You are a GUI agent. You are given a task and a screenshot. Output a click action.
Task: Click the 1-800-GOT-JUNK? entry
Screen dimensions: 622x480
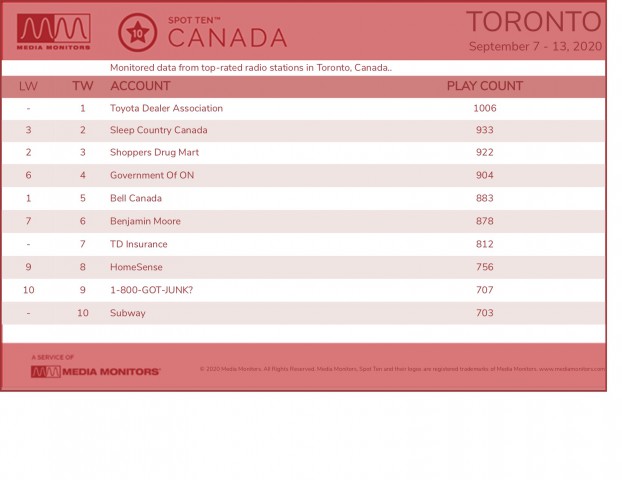(x=152, y=290)
